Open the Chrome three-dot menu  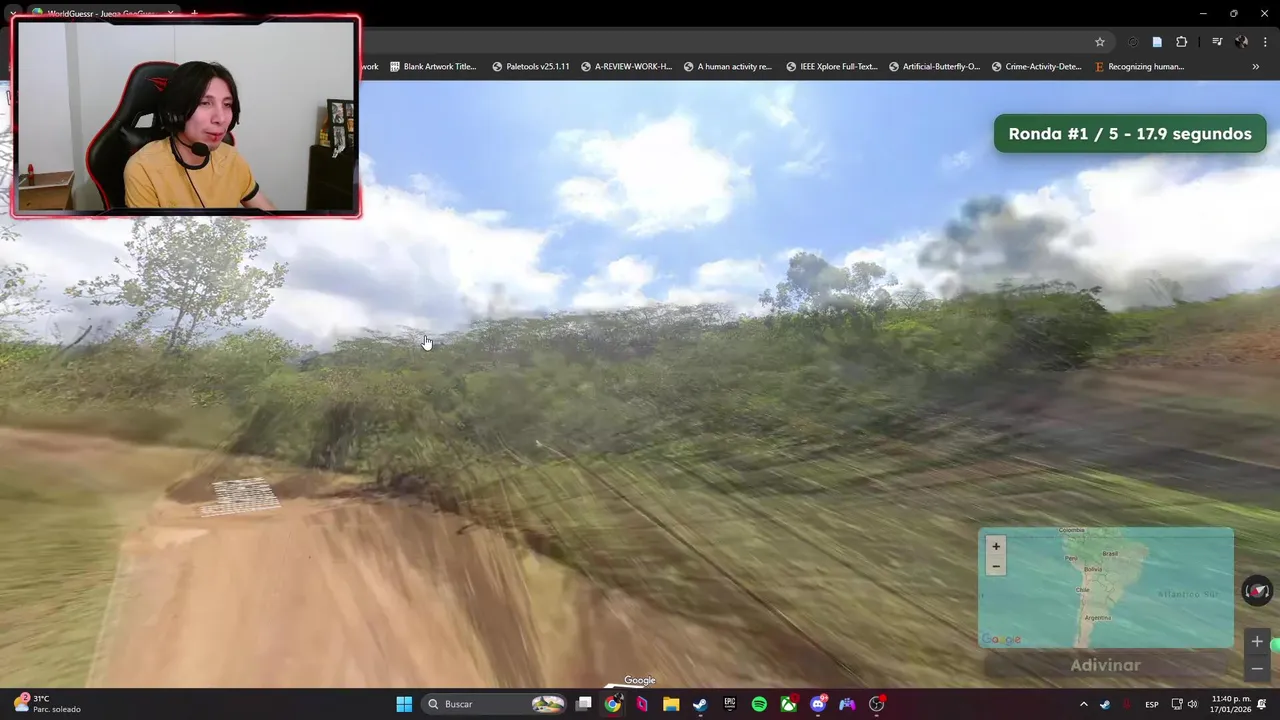click(1265, 42)
